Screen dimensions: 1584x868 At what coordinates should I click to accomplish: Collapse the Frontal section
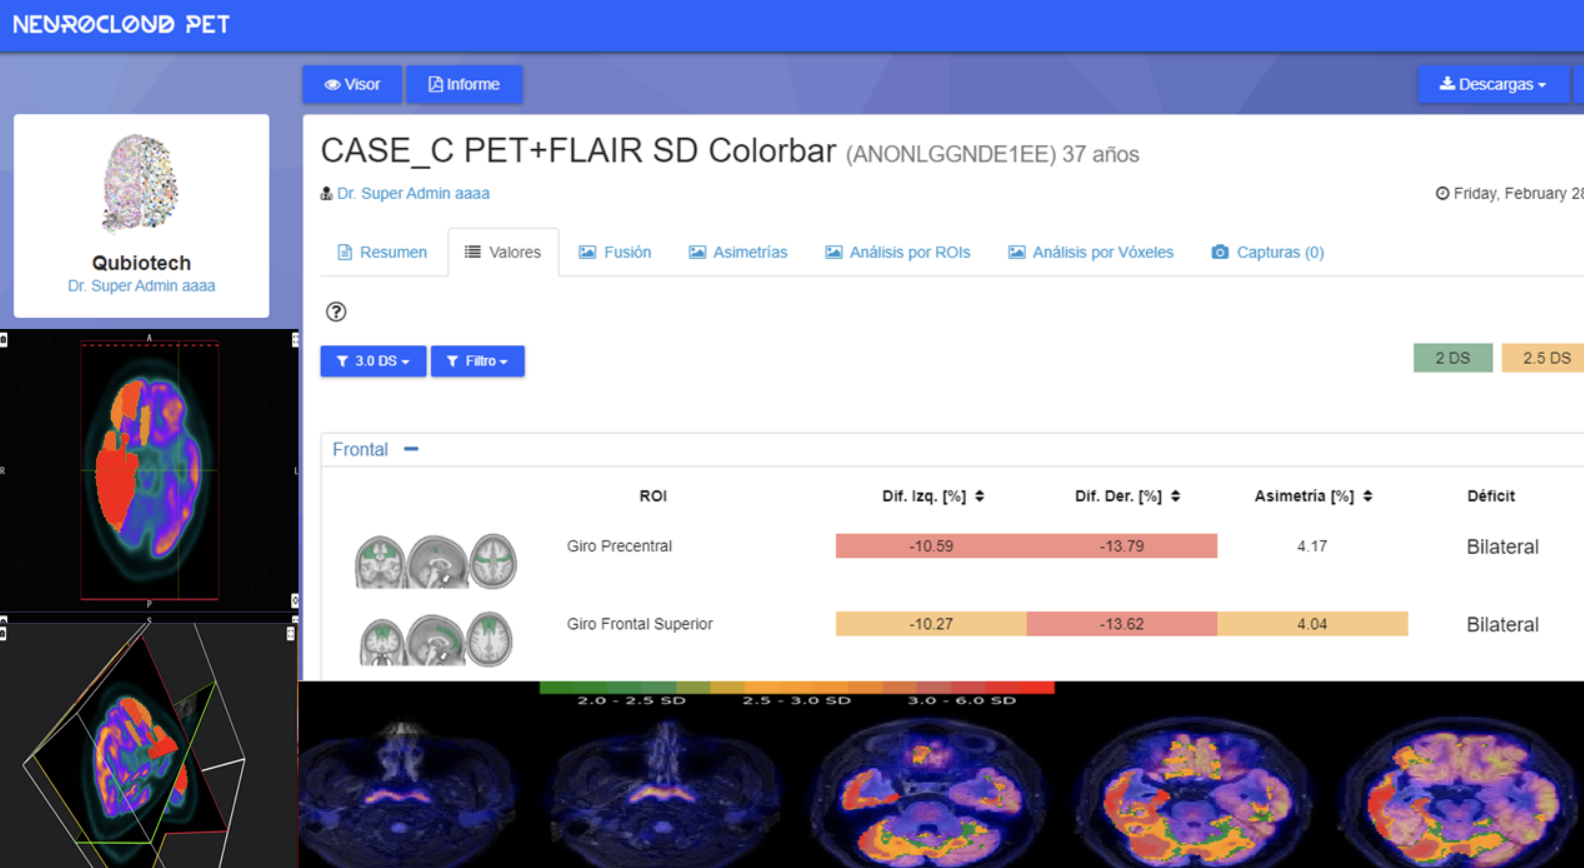411,449
